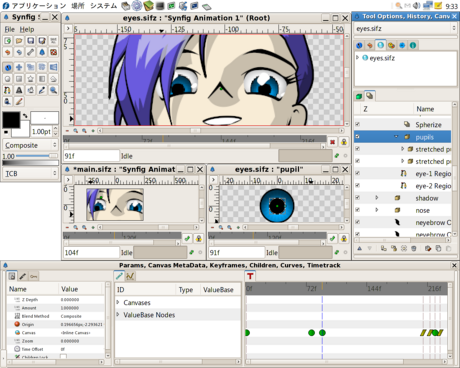The width and height of the screenshot is (460, 368).
Task: Click the 91f frame field in Root window
Action: pyautogui.click(x=91, y=156)
